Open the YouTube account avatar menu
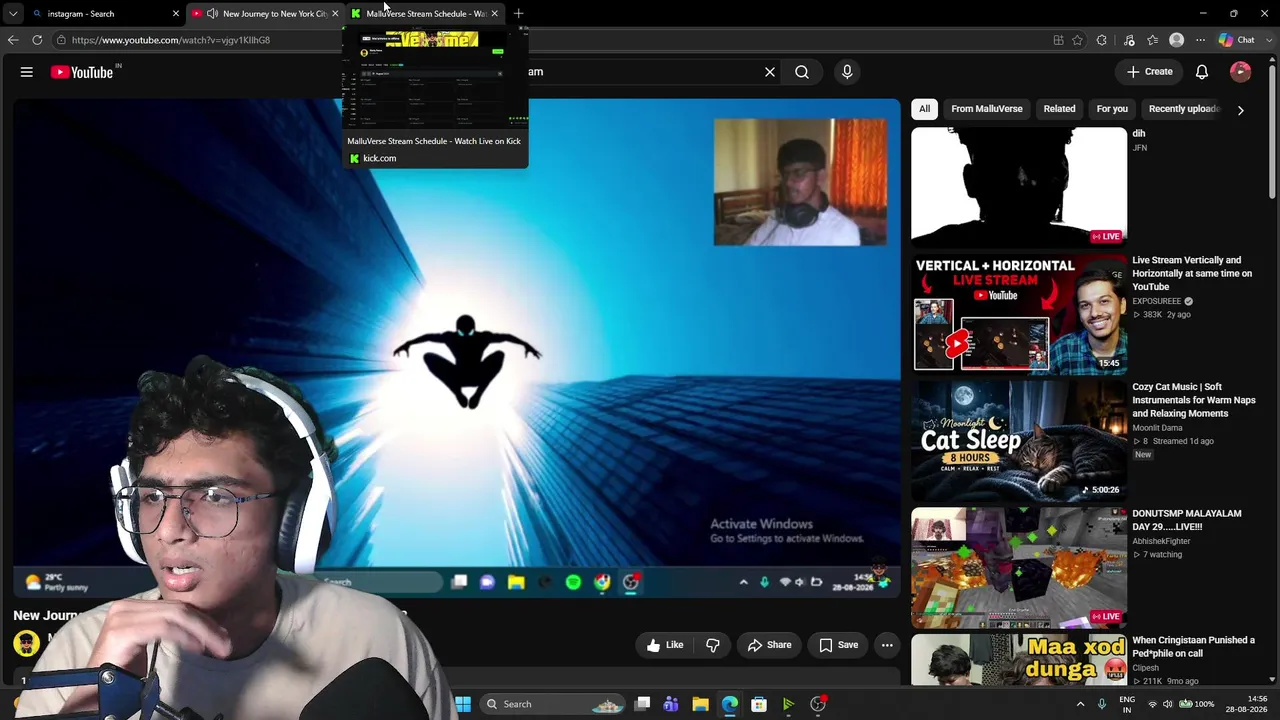Image resolution: width=1280 pixels, height=720 pixels. 1240,72
